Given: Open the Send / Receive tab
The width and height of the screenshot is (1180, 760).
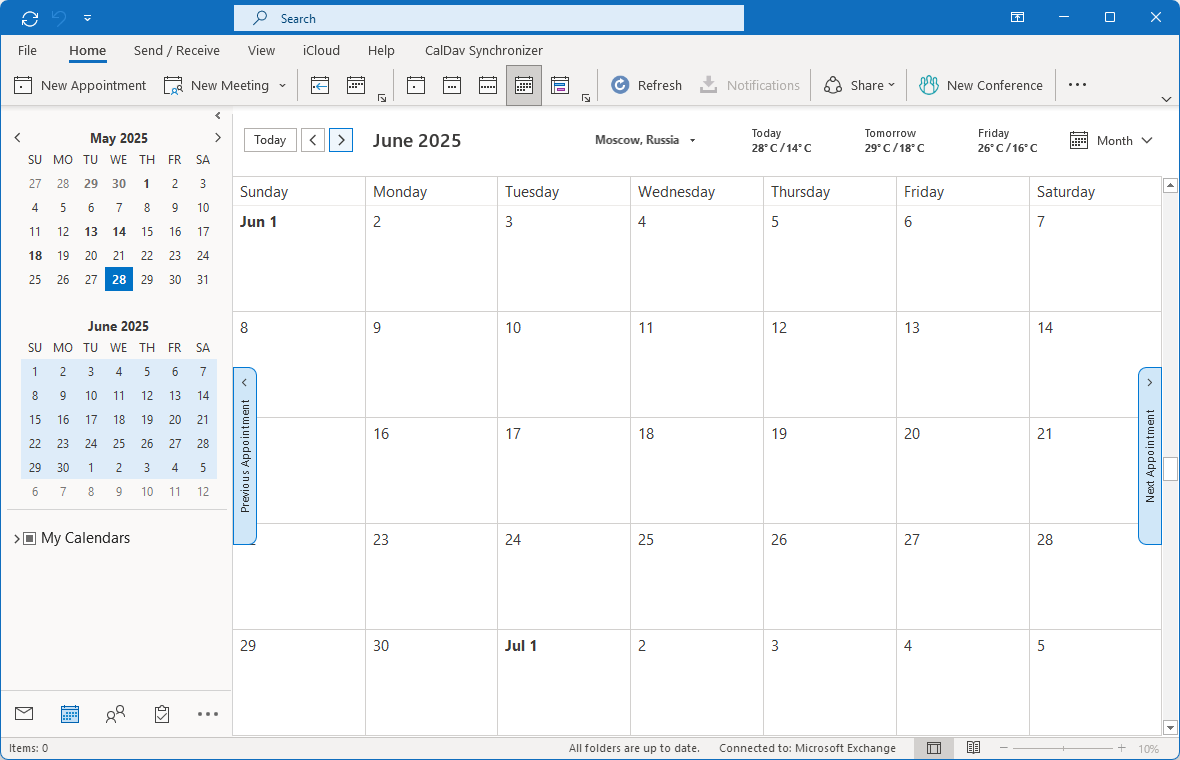Looking at the screenshot, I should [177, 50].
